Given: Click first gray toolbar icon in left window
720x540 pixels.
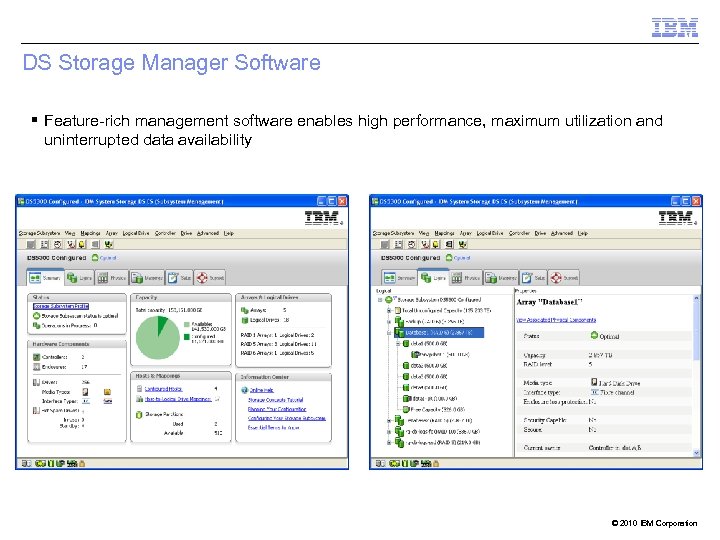Looking at the screenshot, I should pos(31,245).
